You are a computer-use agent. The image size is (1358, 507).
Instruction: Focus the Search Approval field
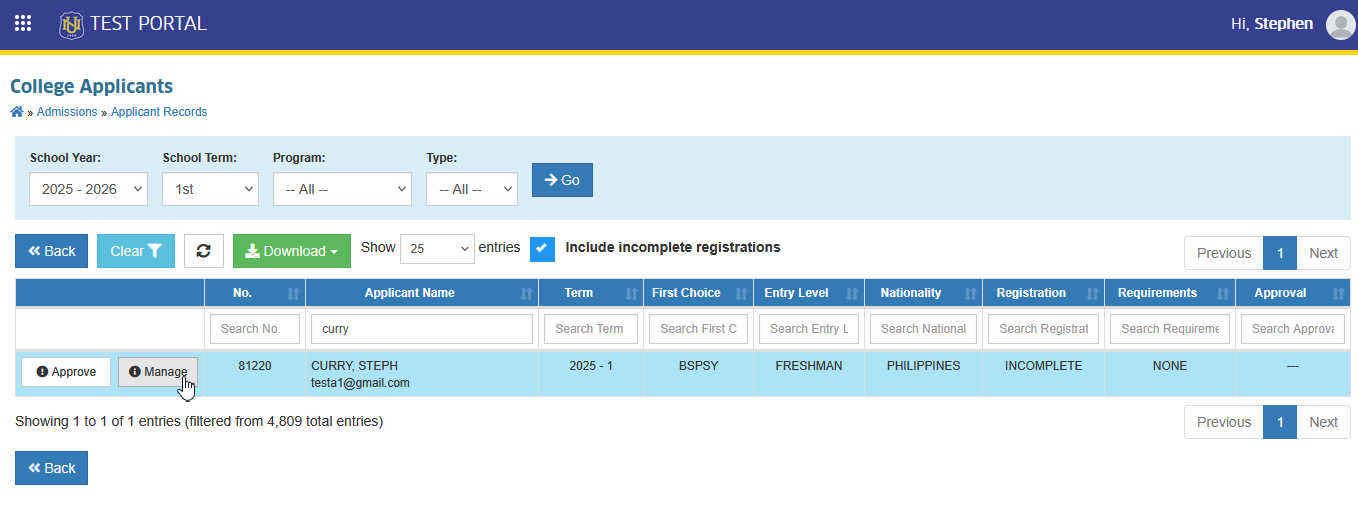1293,329
